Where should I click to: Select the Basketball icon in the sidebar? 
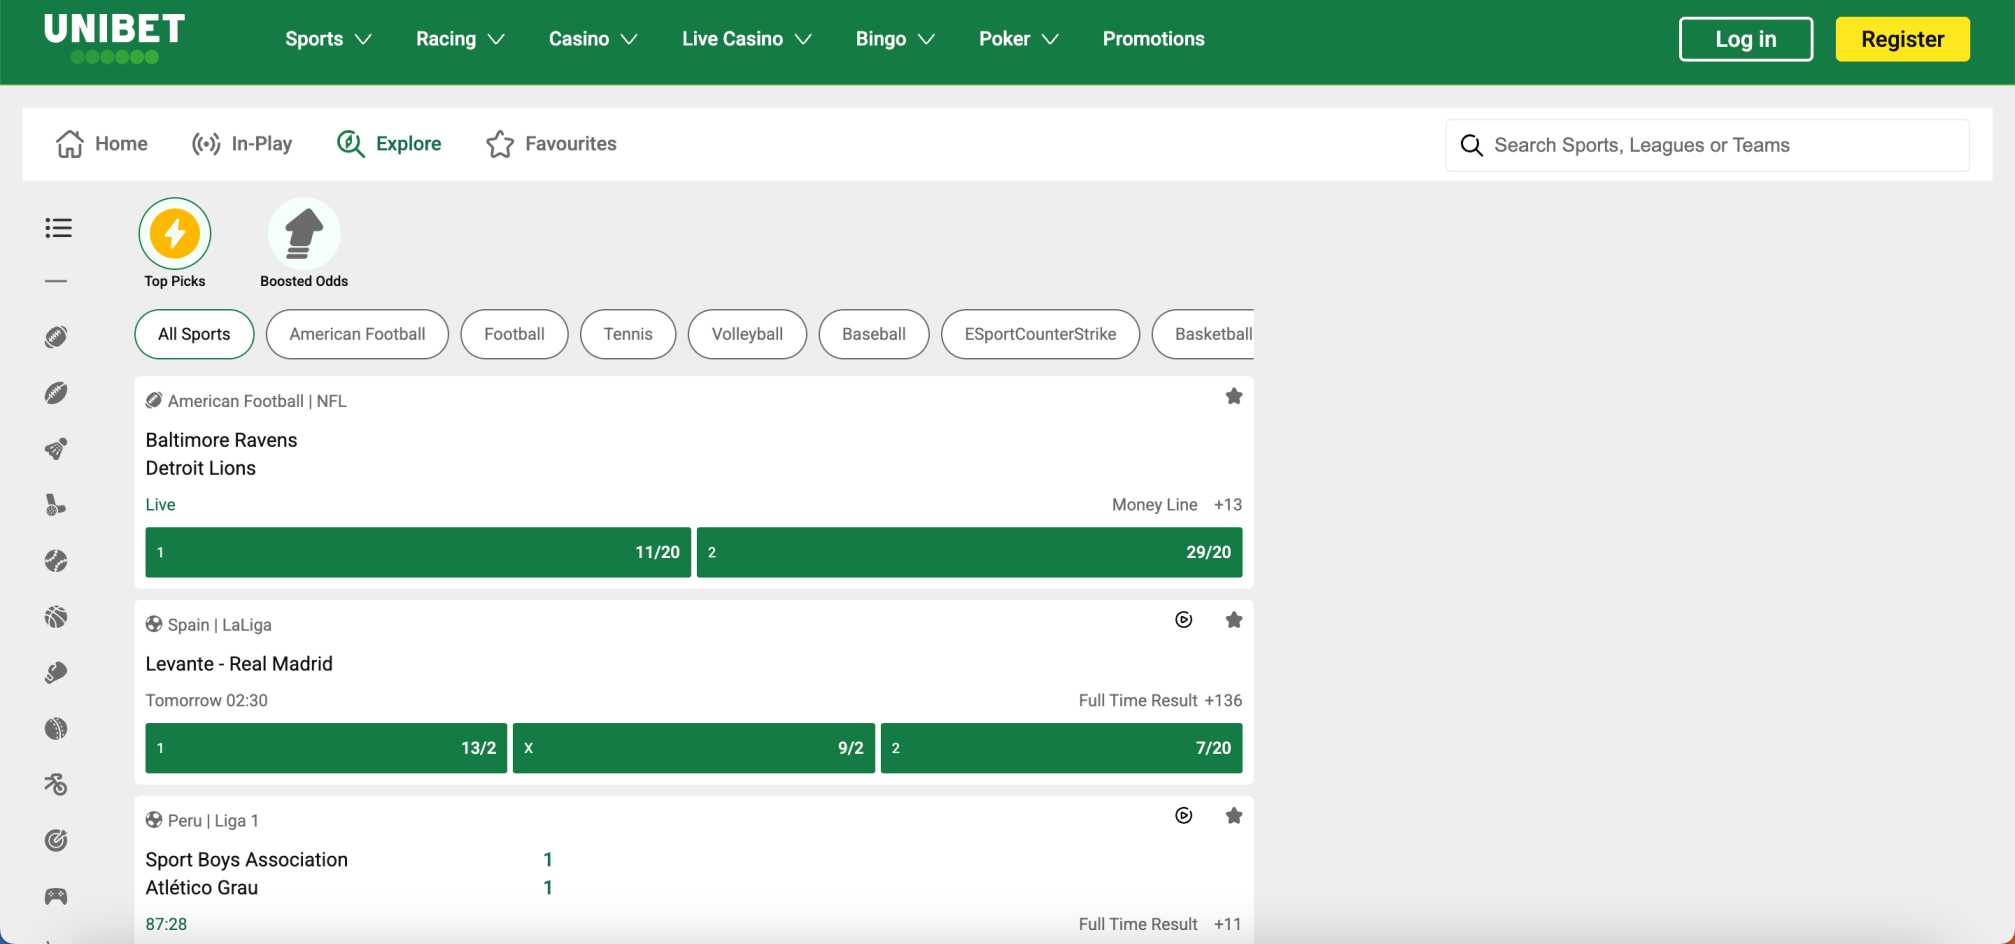coord(57,617)
